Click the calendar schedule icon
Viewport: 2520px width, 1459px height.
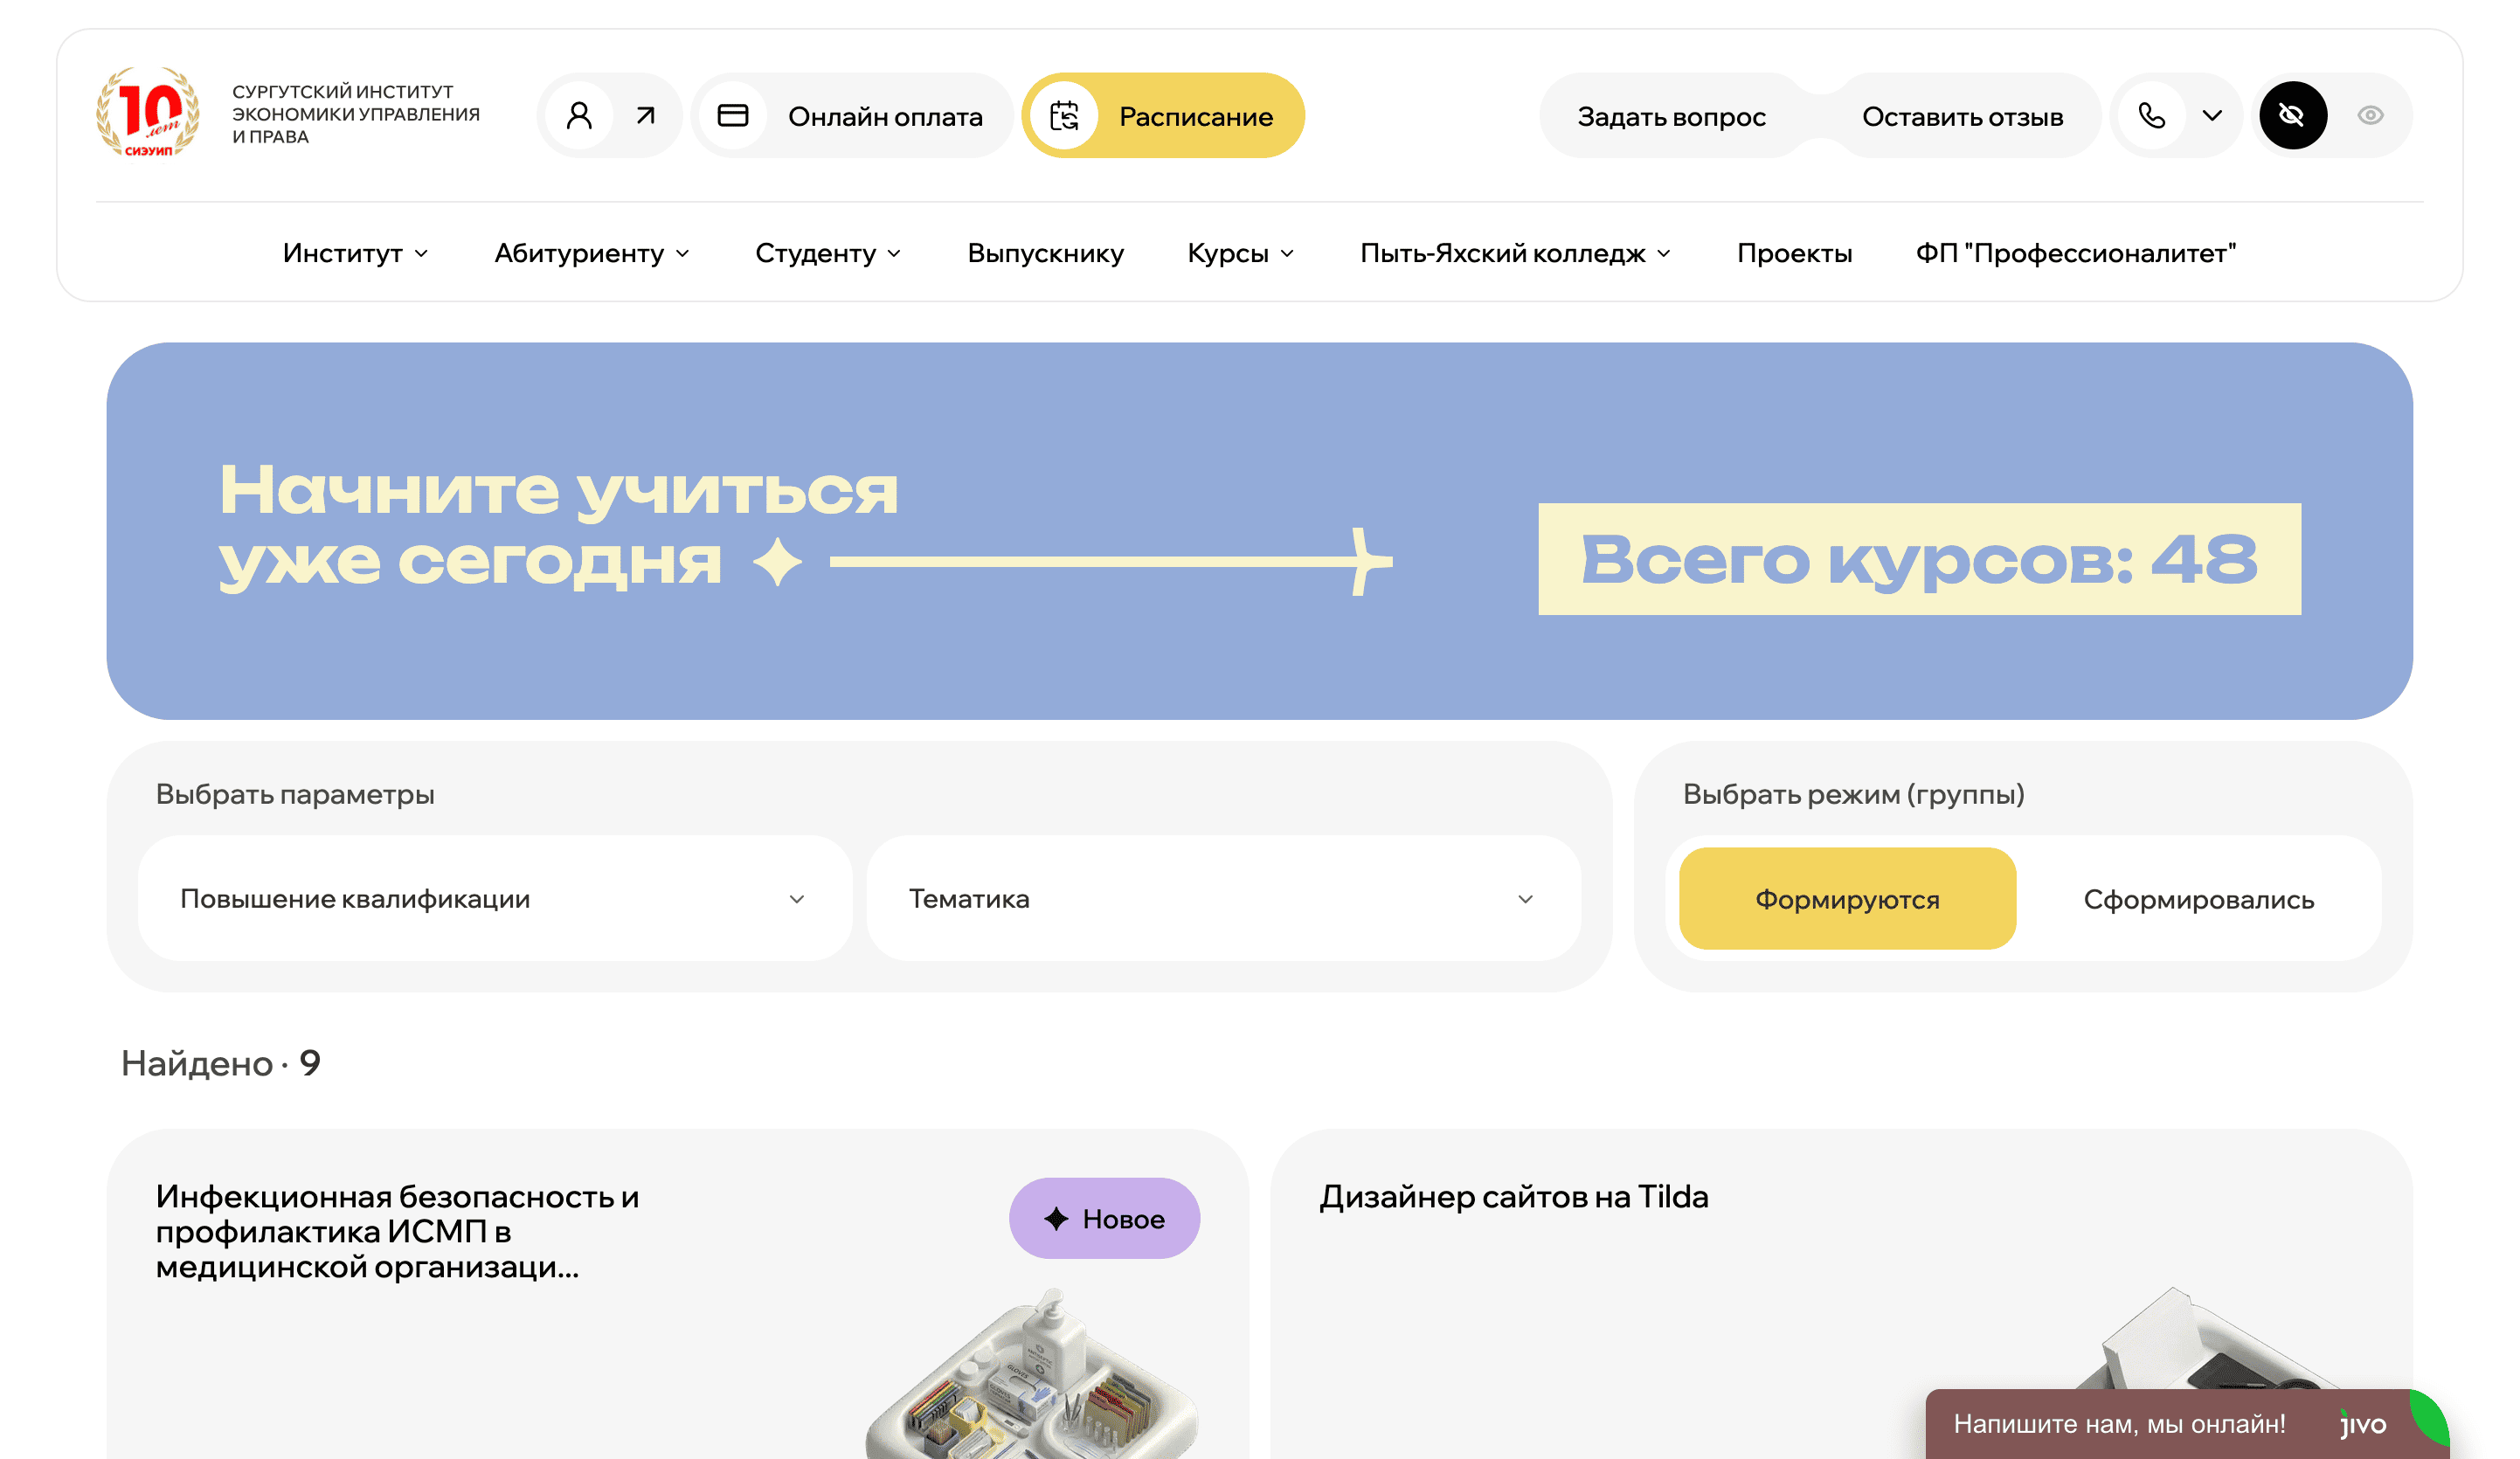tap(1065, 116)
